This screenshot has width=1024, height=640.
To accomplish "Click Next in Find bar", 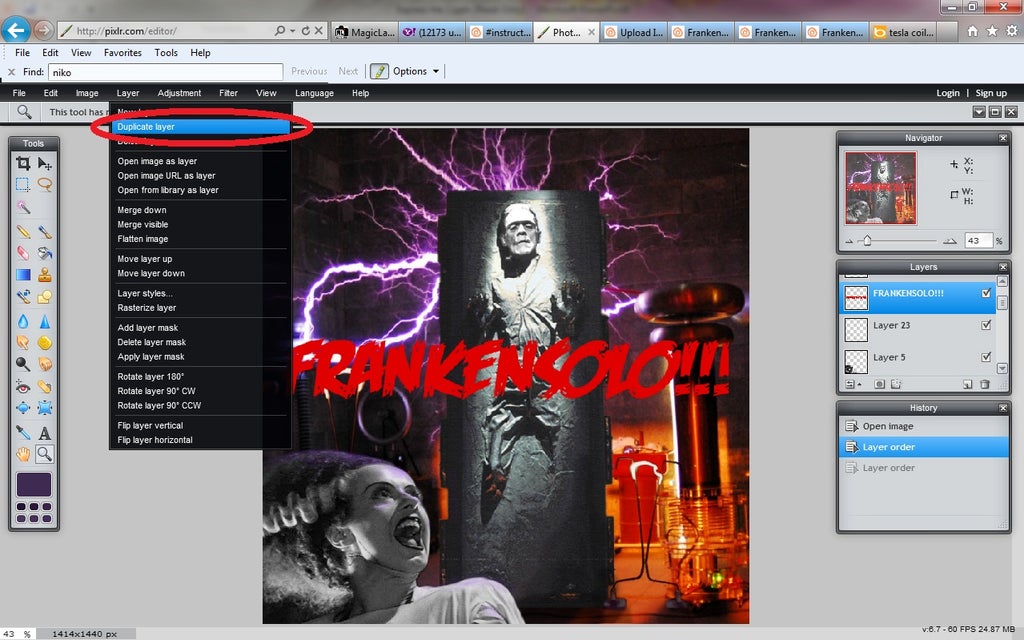I will pos(347,71).
